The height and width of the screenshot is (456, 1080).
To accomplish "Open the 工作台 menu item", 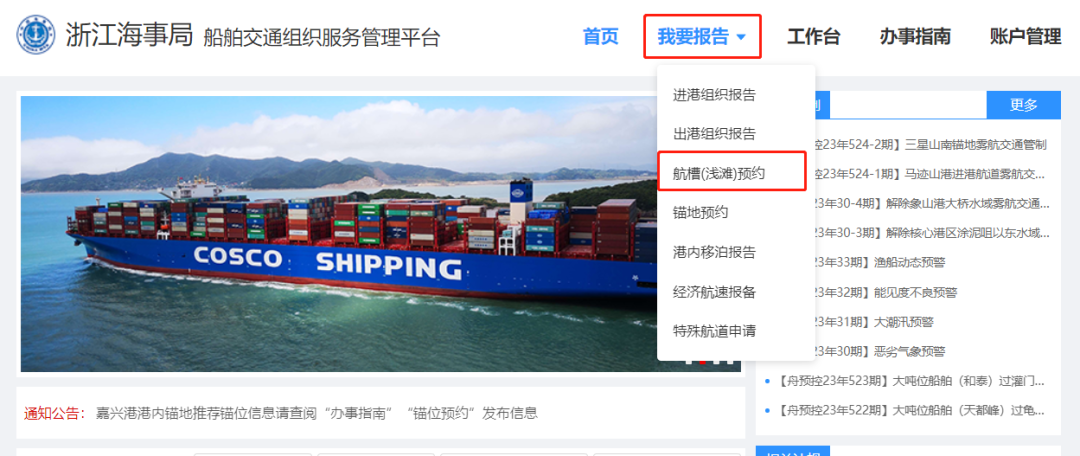I will click(813, 37).
